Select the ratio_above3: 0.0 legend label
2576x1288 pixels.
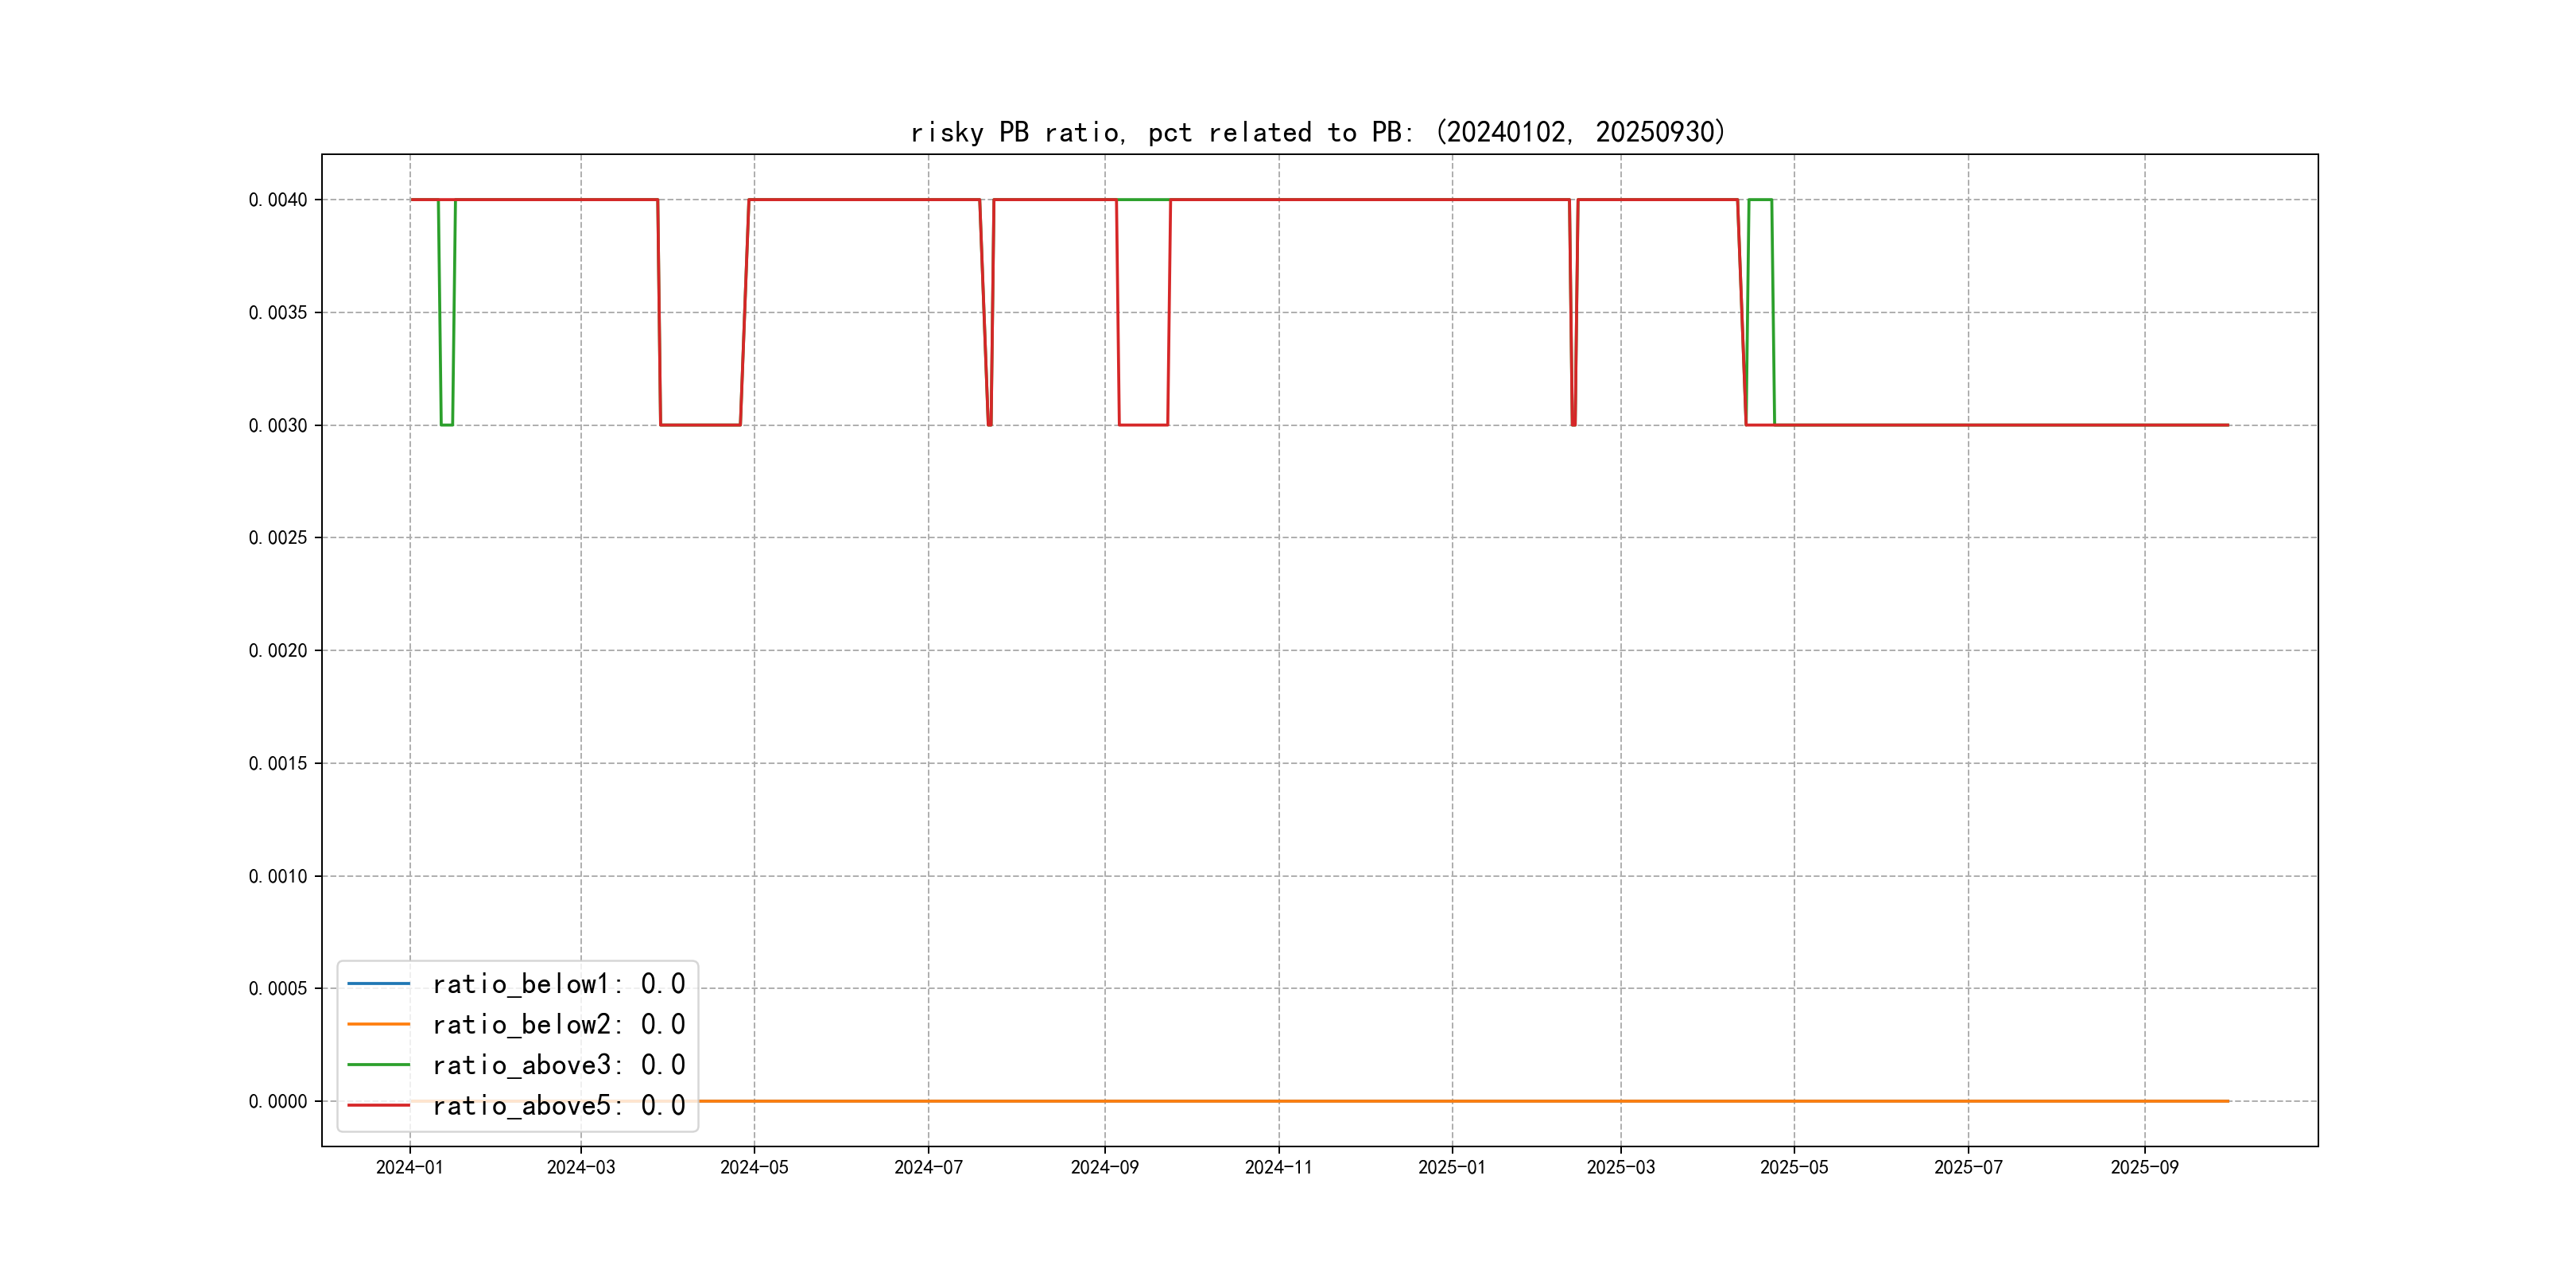point(558,1065)
